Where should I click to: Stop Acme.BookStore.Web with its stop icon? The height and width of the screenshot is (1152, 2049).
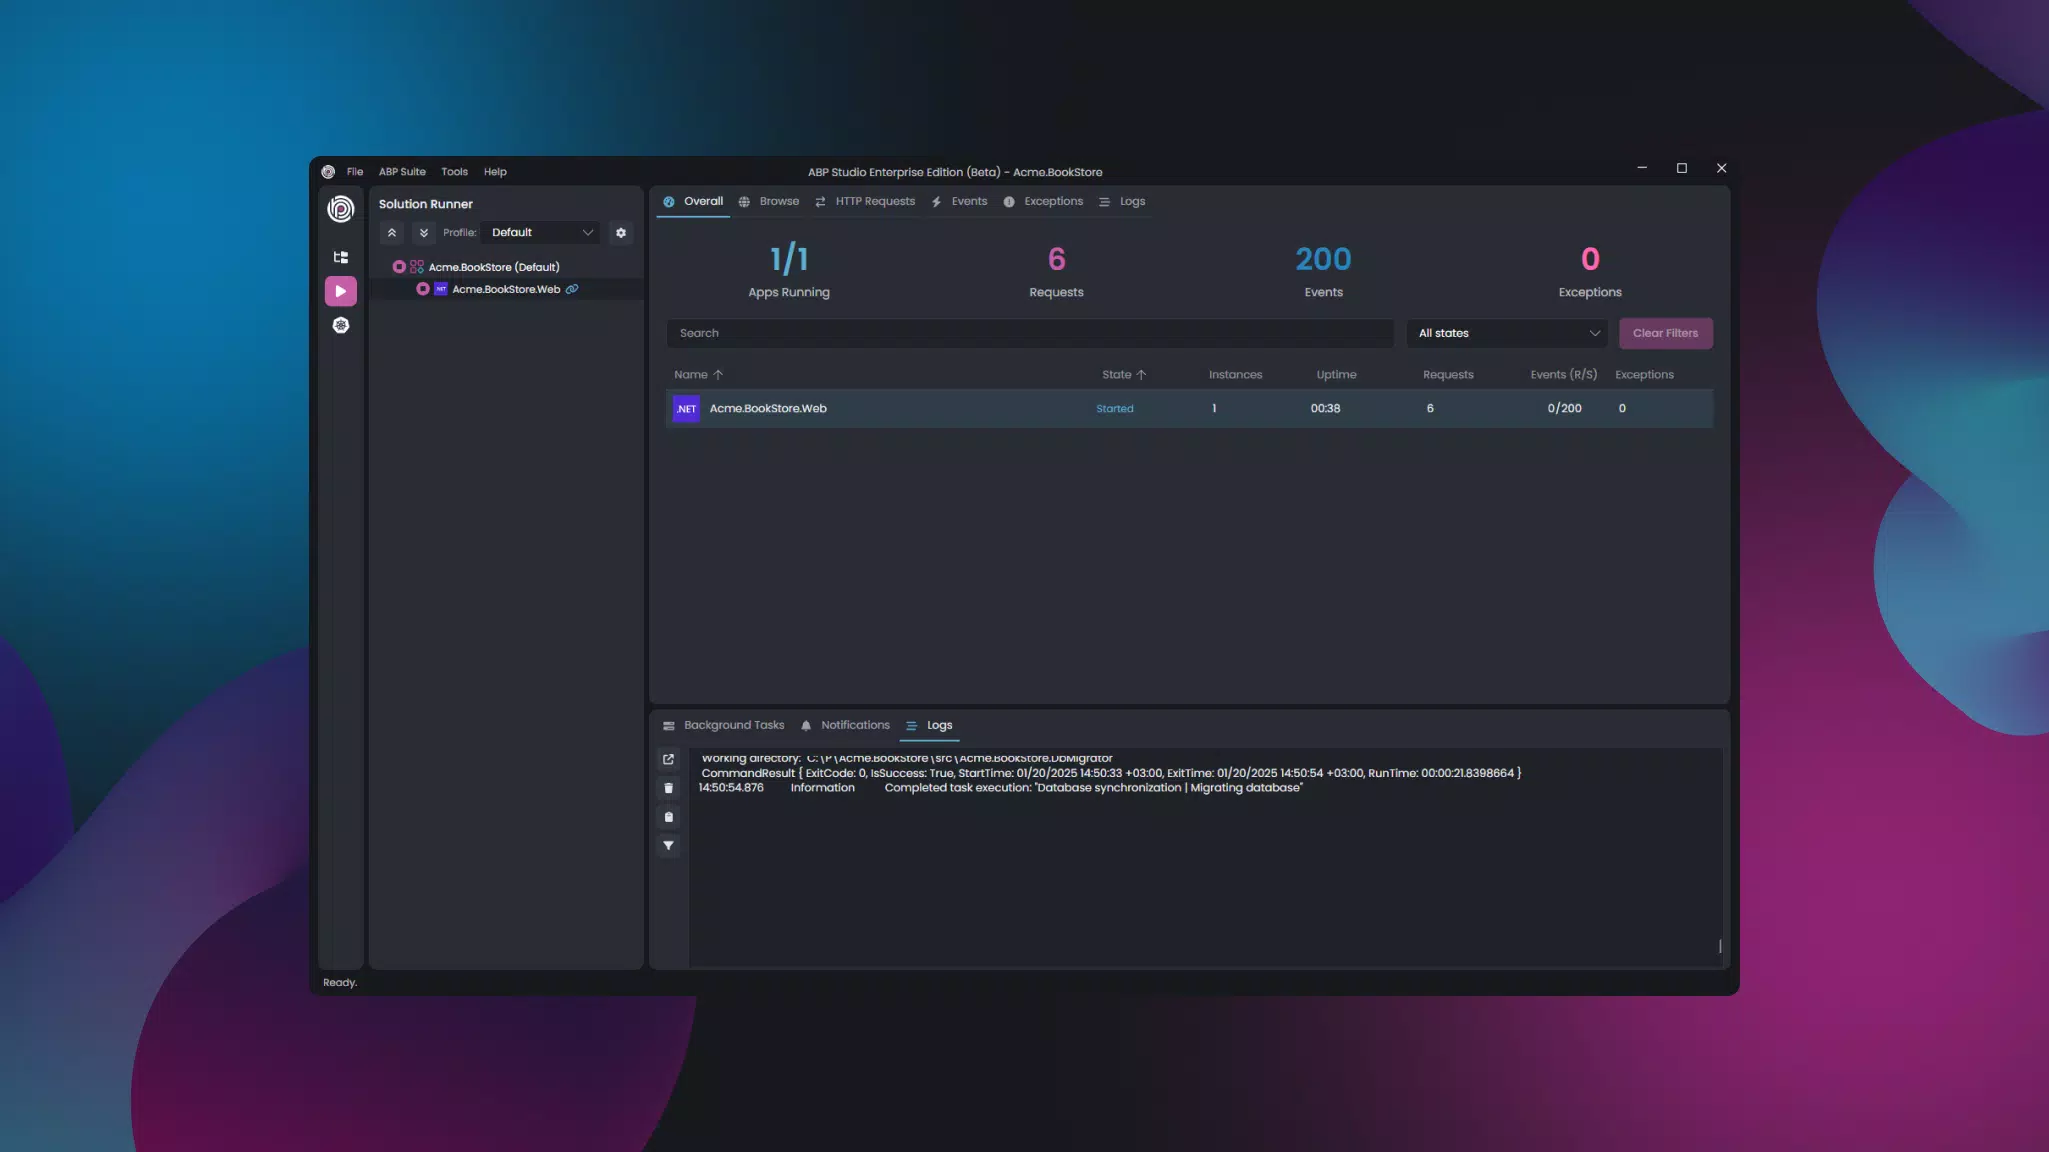(423, 289)
